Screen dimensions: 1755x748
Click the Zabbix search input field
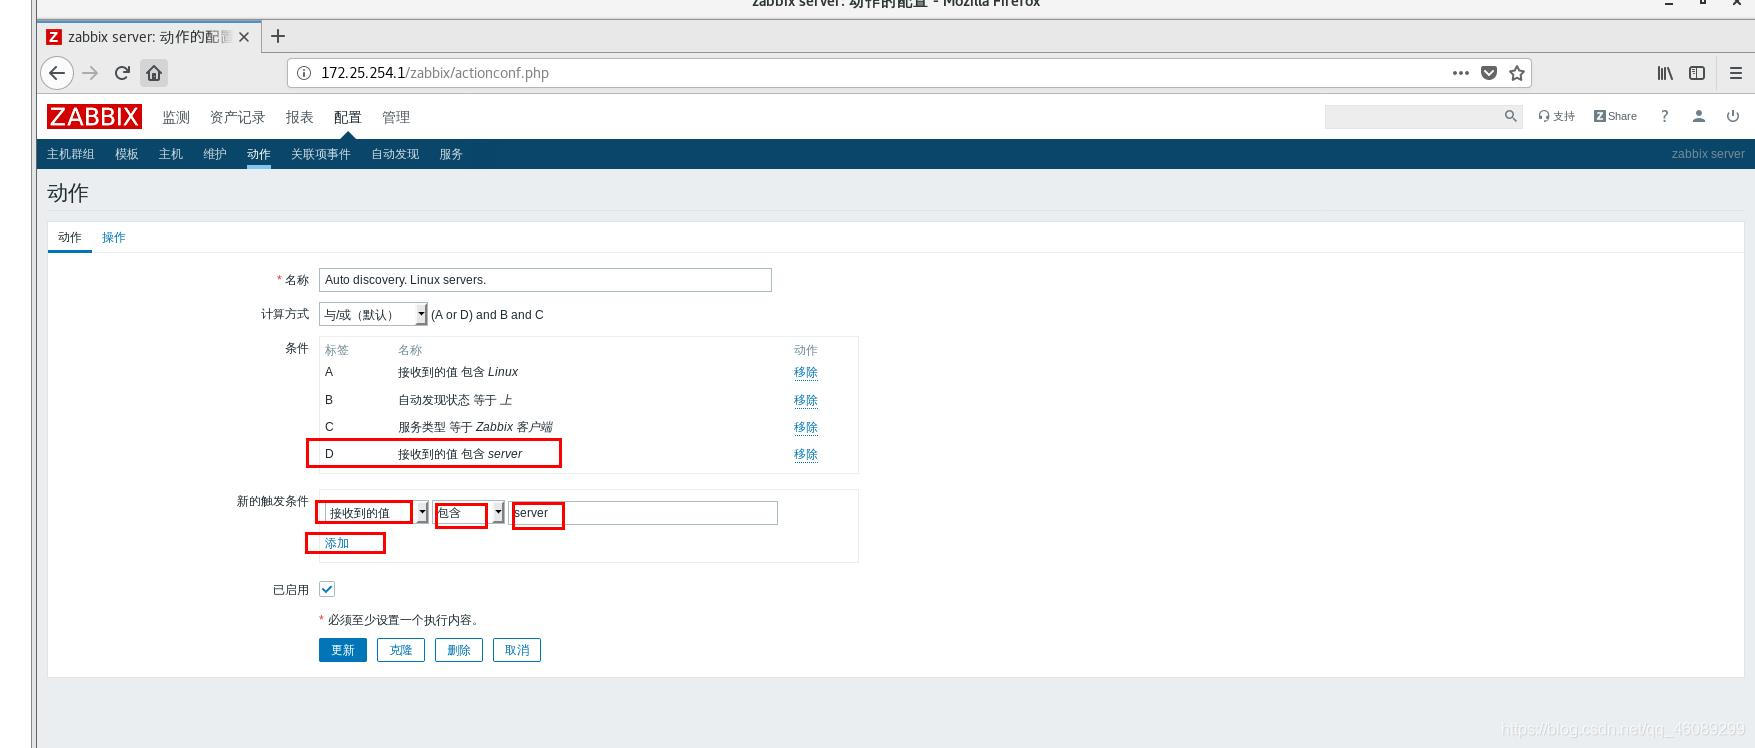tap(1412, 116)
